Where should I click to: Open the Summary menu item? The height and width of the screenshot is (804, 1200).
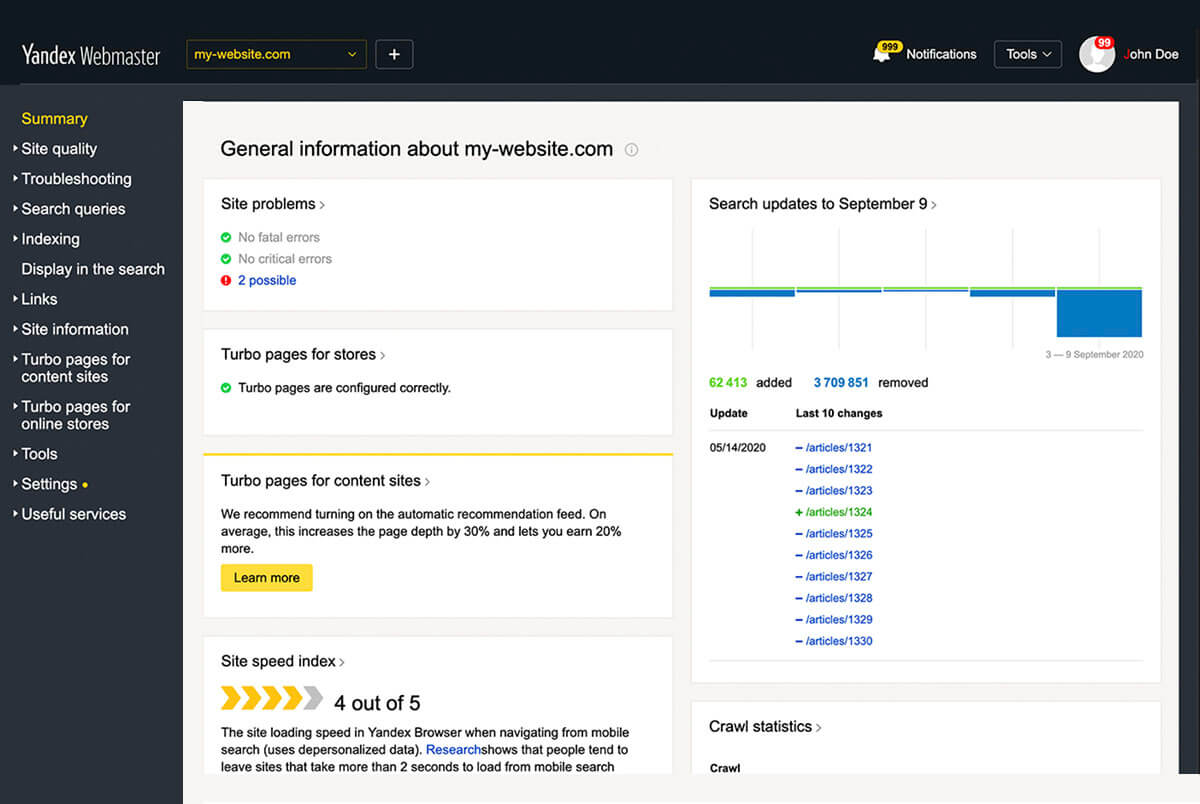coord(54,118)
